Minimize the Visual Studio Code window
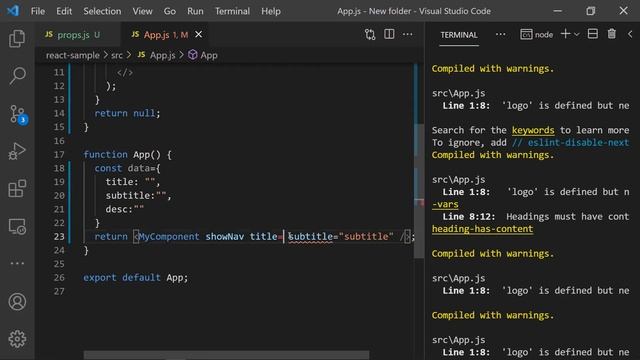 click(x=558, y=11)
